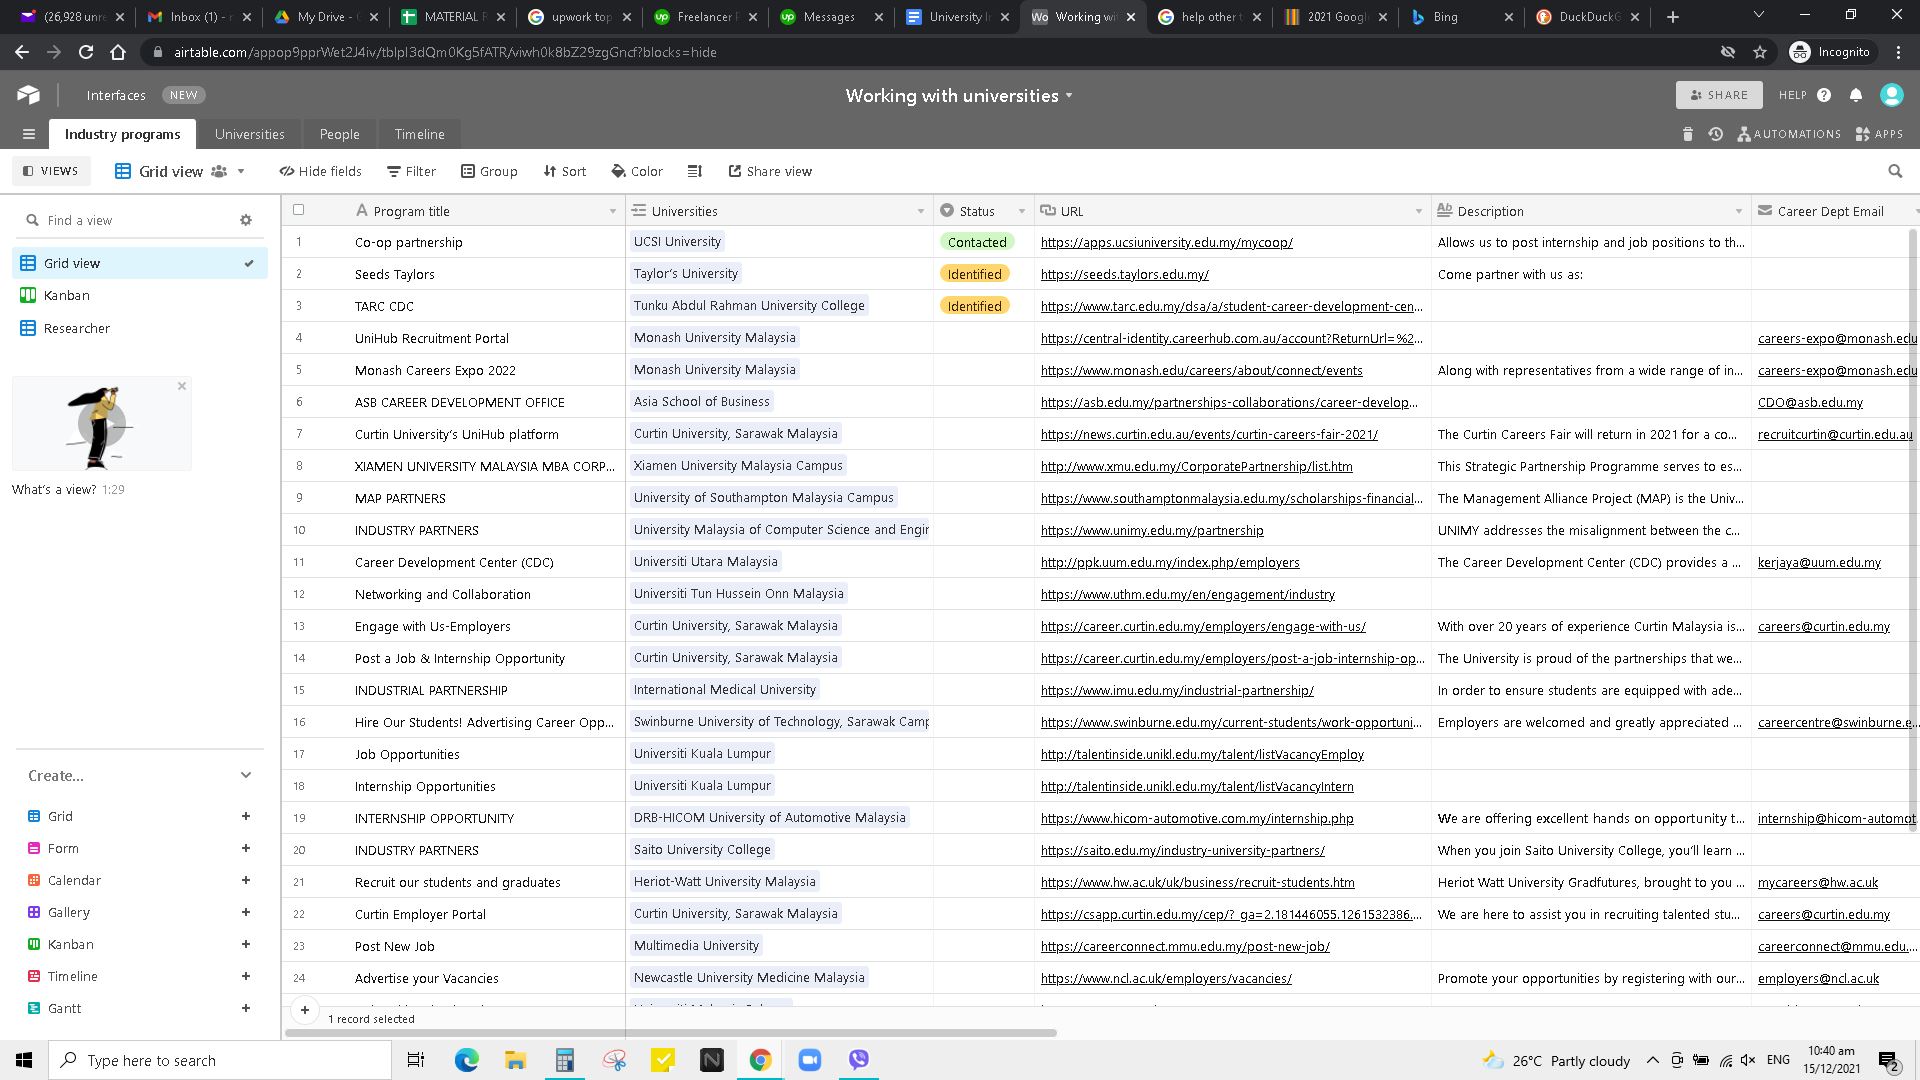This screenshot has height=1080, width=1920.
Task: Open Hide fields menu
Action: 321,171
